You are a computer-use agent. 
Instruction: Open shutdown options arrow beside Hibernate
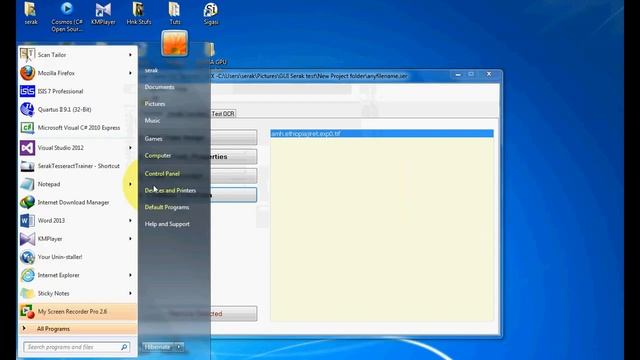[x=179, y=347]
